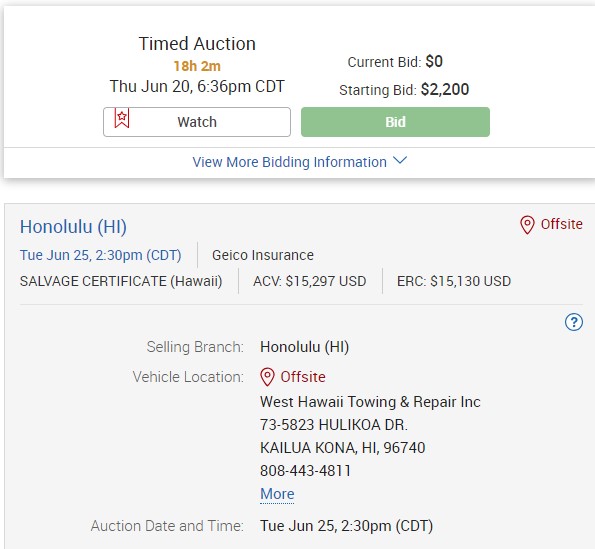This screenshot has height=549, width=595.
Task: Expand View More Bidding Information
Action: (x=299, y=162)
